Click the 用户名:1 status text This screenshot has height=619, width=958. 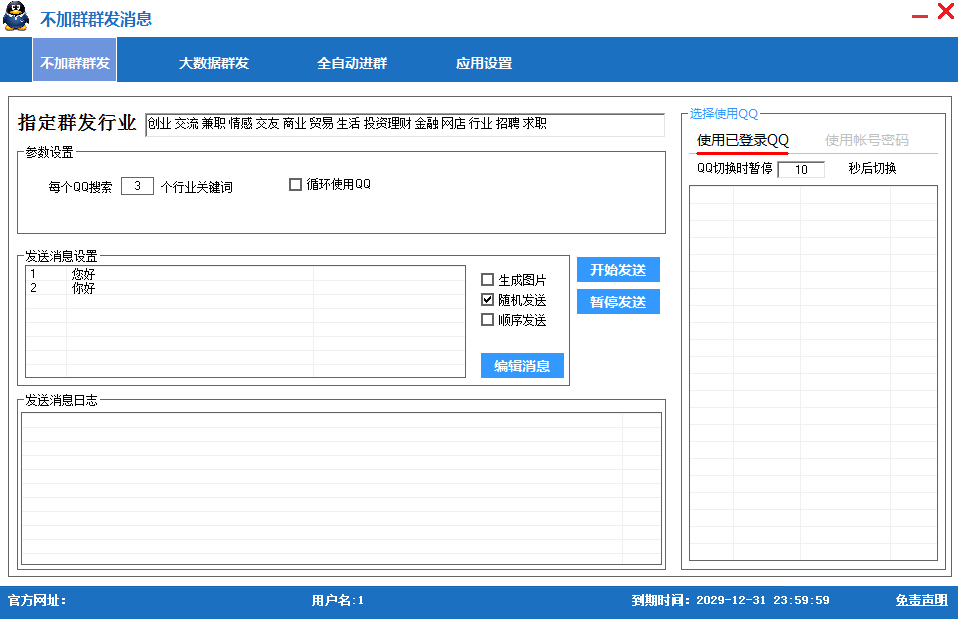click(338, 601)
